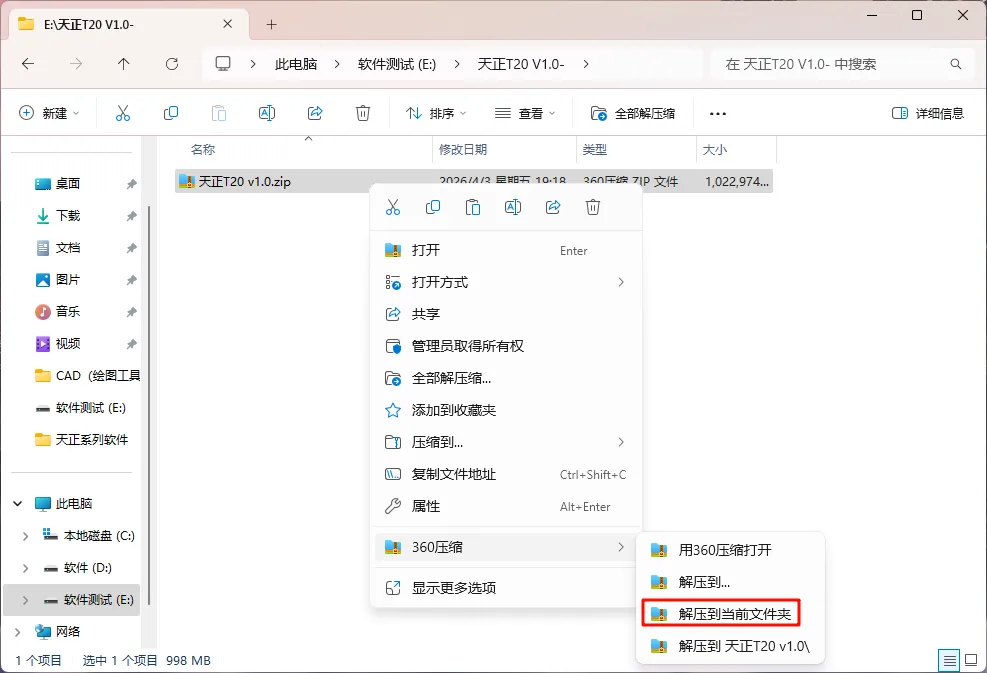
Task: Select the file 天正T20 v1.0.zip
Action: pyautogui.click(x=473, y=181)
